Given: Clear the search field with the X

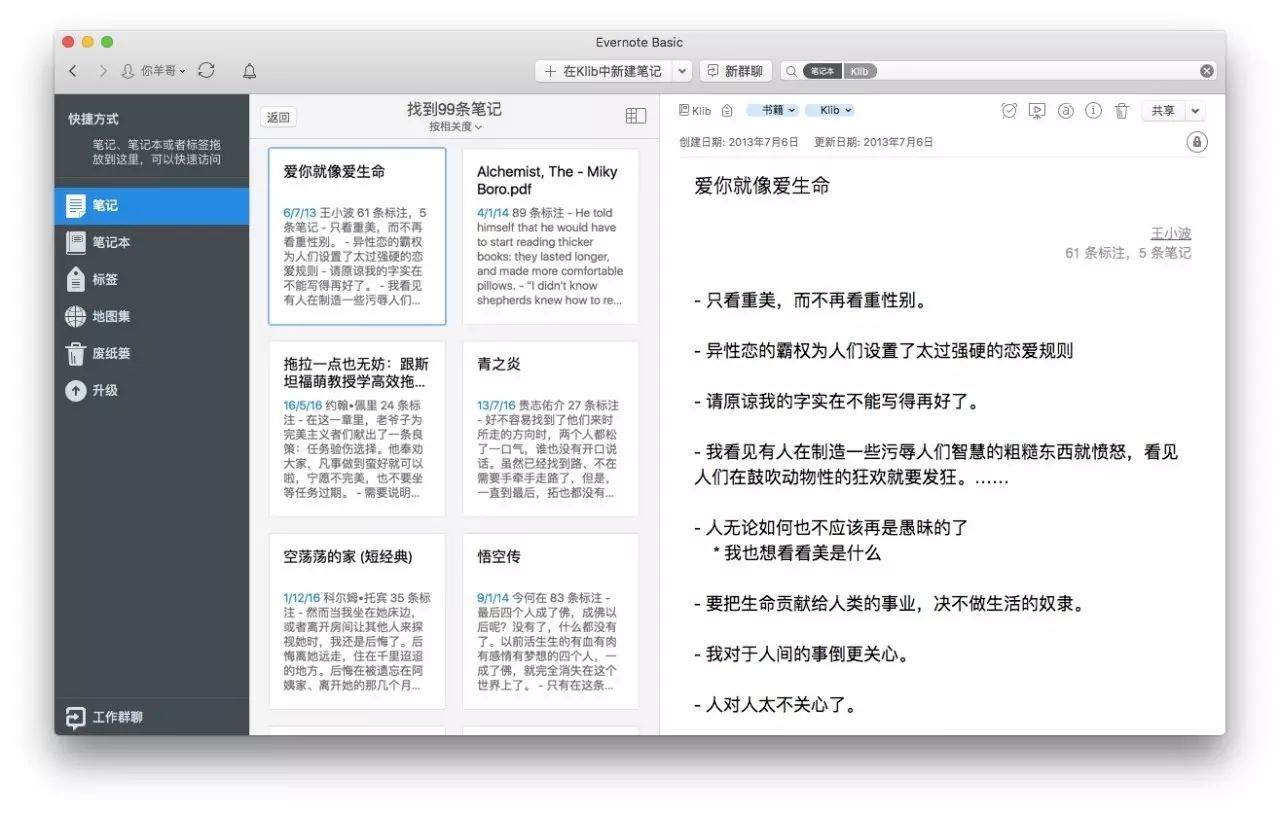Looking at the screenshot, I should [1207, 71].
